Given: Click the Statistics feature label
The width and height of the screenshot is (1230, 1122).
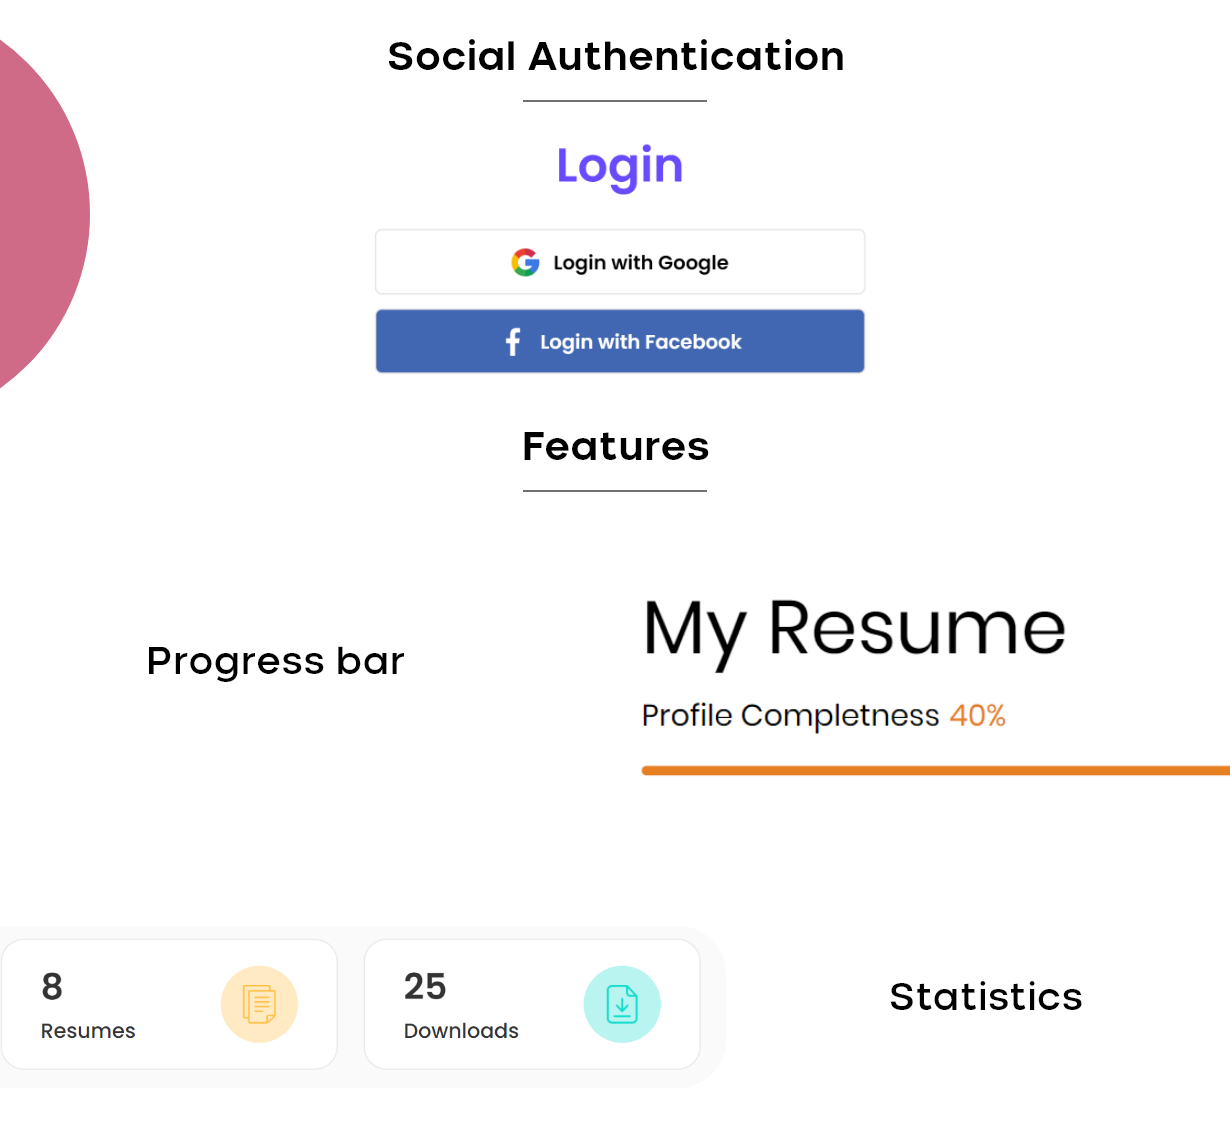Looking at the screenshot, I should click(x=986, y=997).
